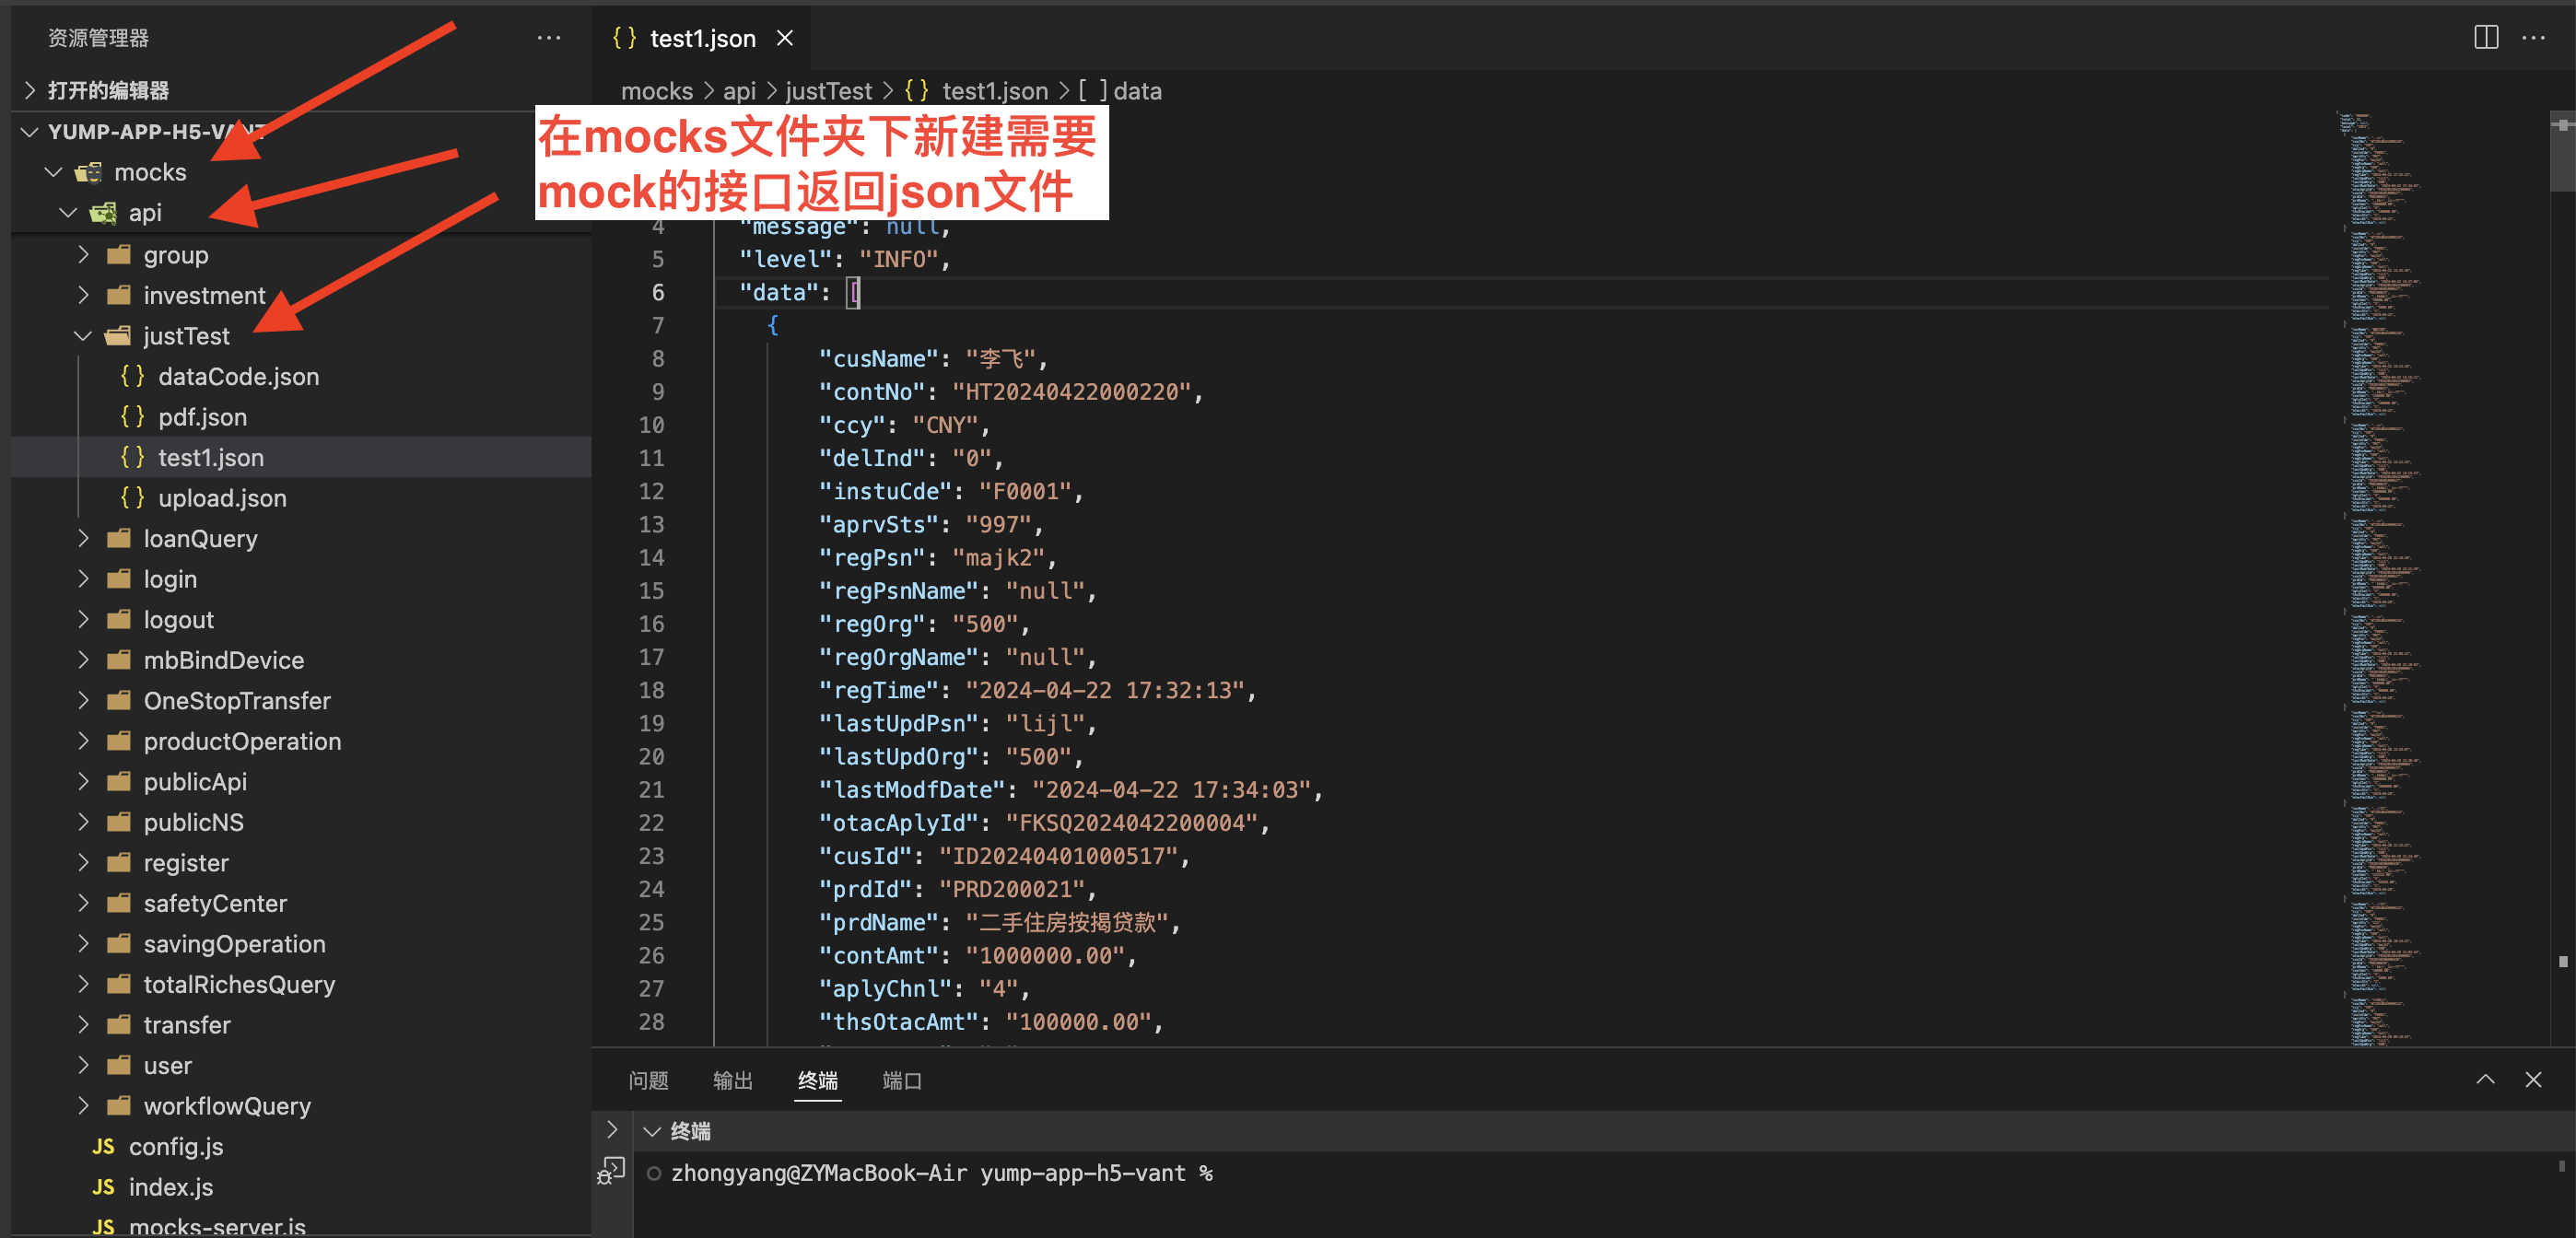The image size is (2576, 1238).
Task: Expand the OneStopTransfer folder
Action: (x=84, y=700)
